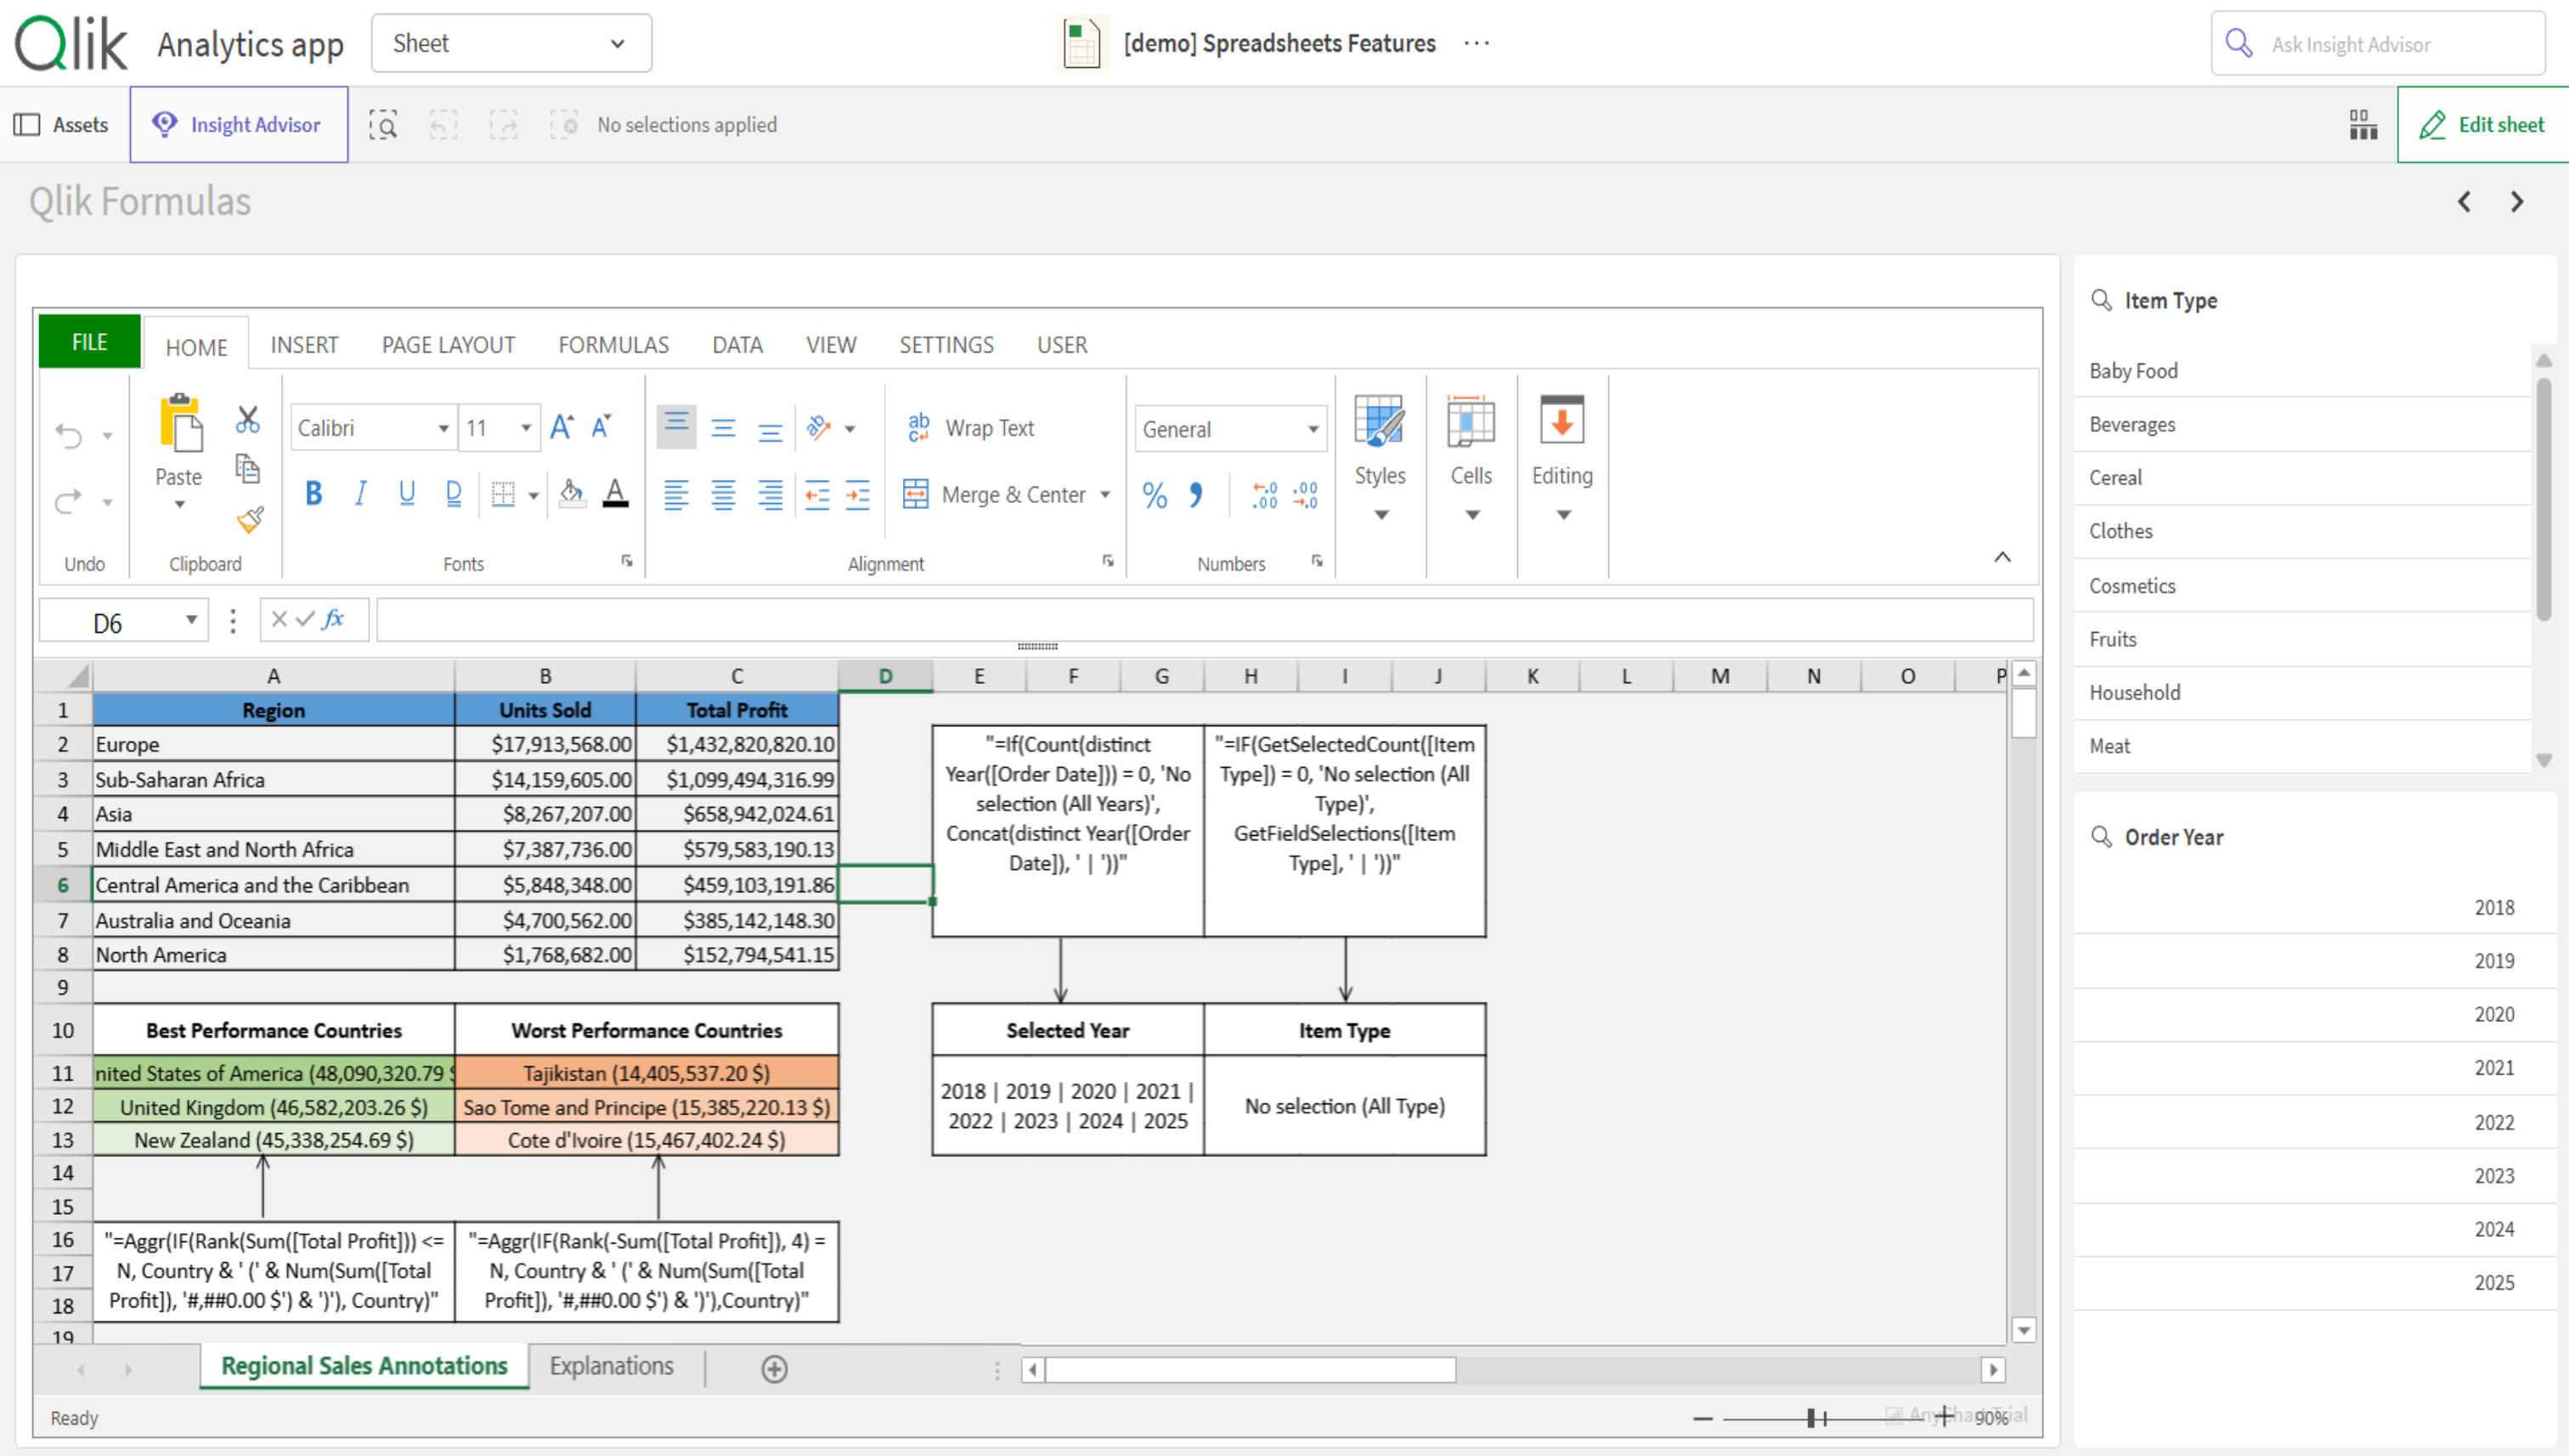
Task: Expand the Styles dropdown
Action: tap(1381, 515)
